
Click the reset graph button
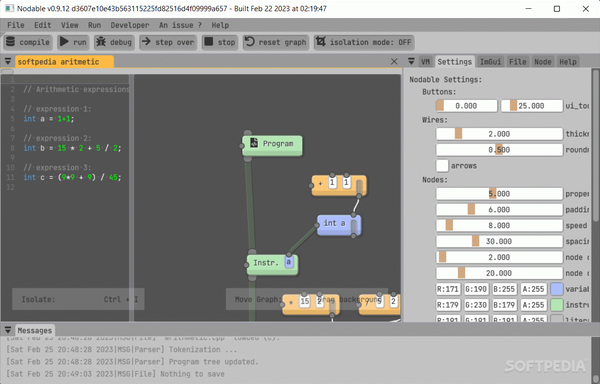click(276, 42)
